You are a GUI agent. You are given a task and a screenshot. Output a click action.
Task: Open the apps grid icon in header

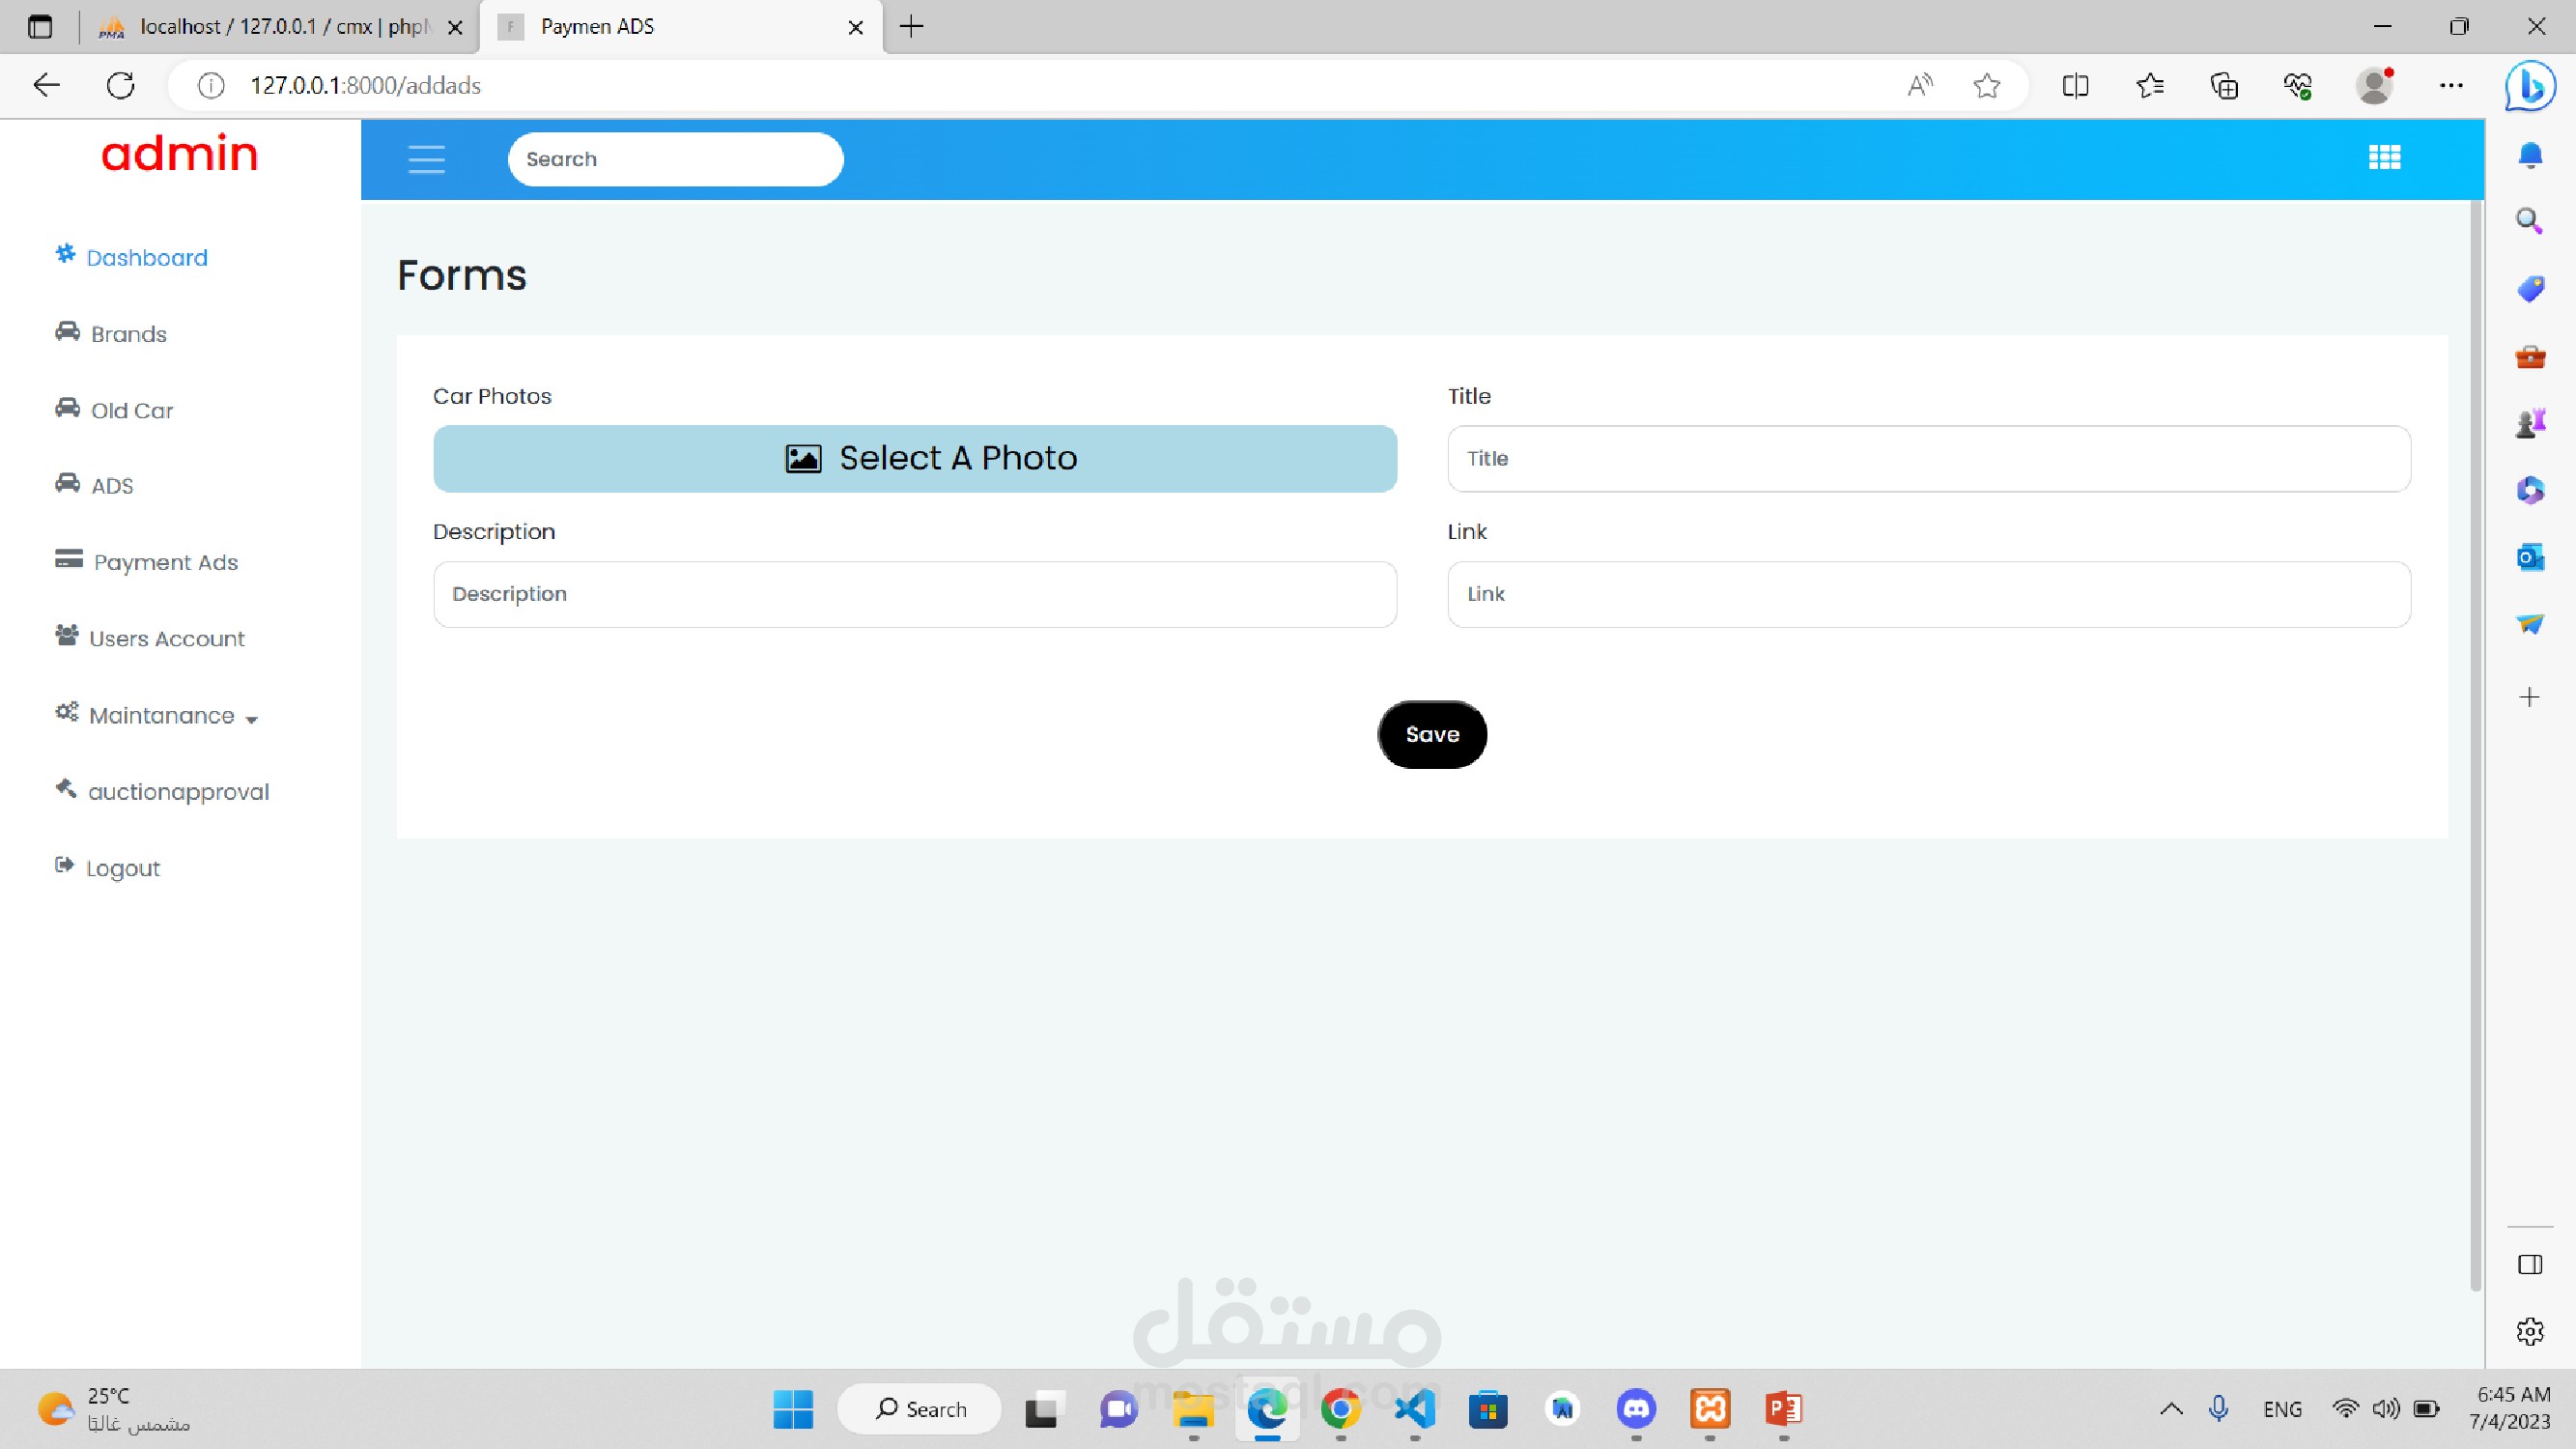coord(2384,158)
